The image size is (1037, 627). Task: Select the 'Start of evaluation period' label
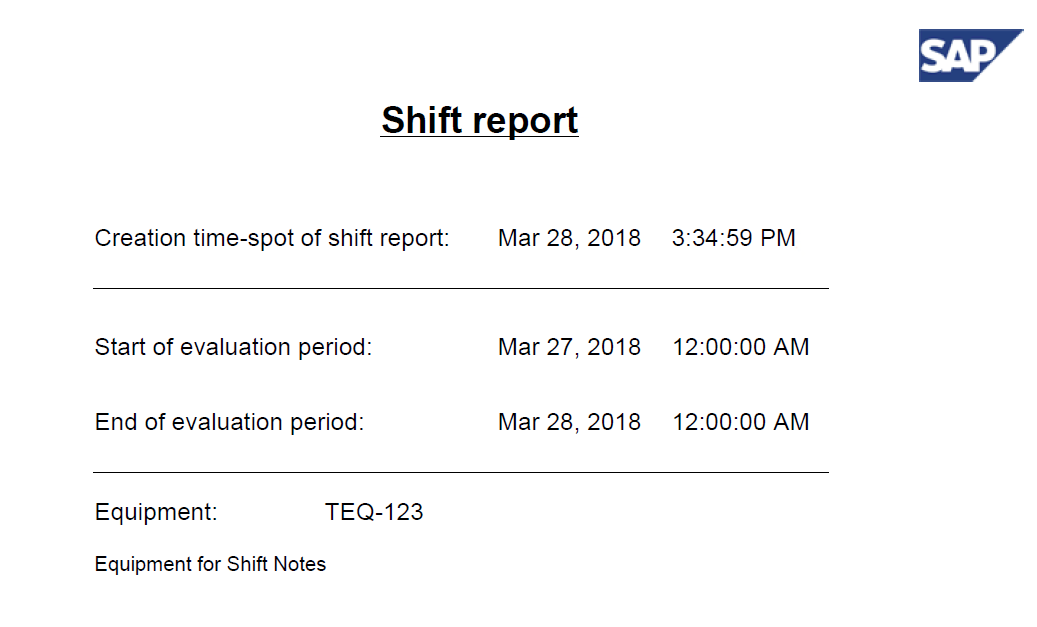233,348
